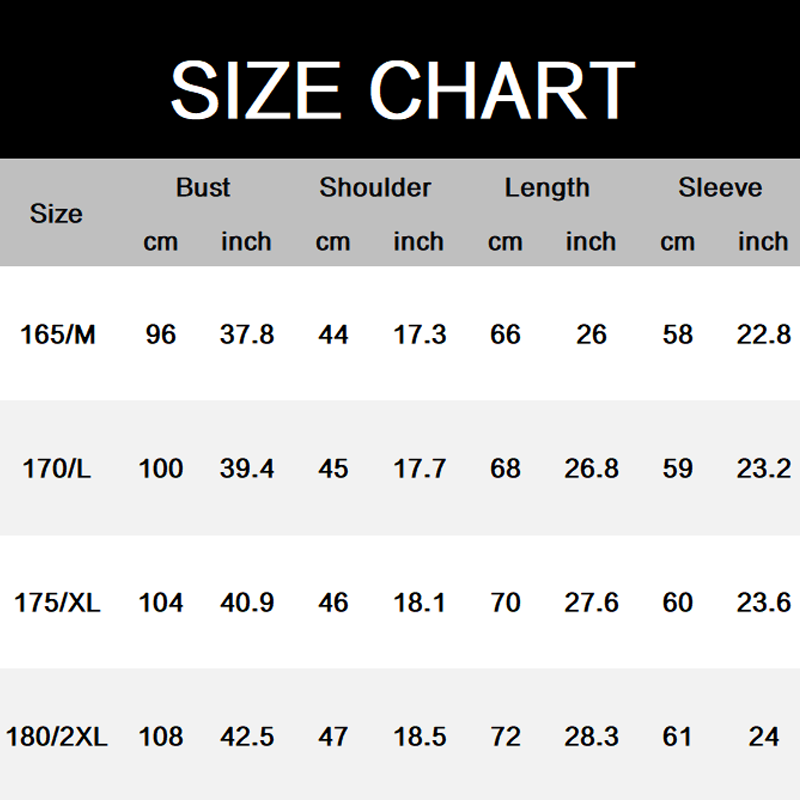
Task: Click the inch subheader under Bust
Action: pos(246,242)
